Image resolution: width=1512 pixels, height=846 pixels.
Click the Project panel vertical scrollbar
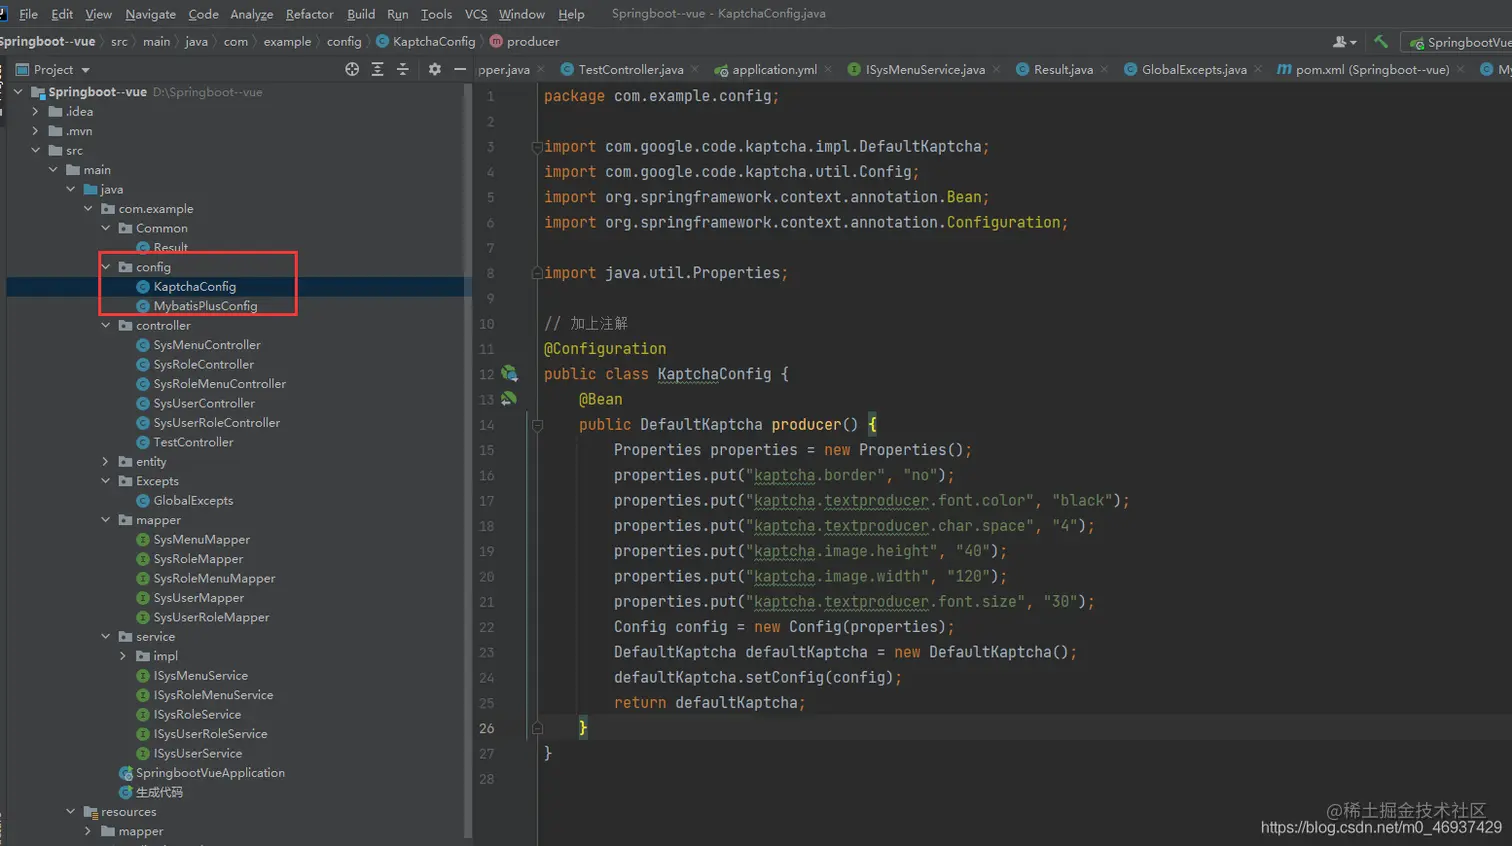468,460
